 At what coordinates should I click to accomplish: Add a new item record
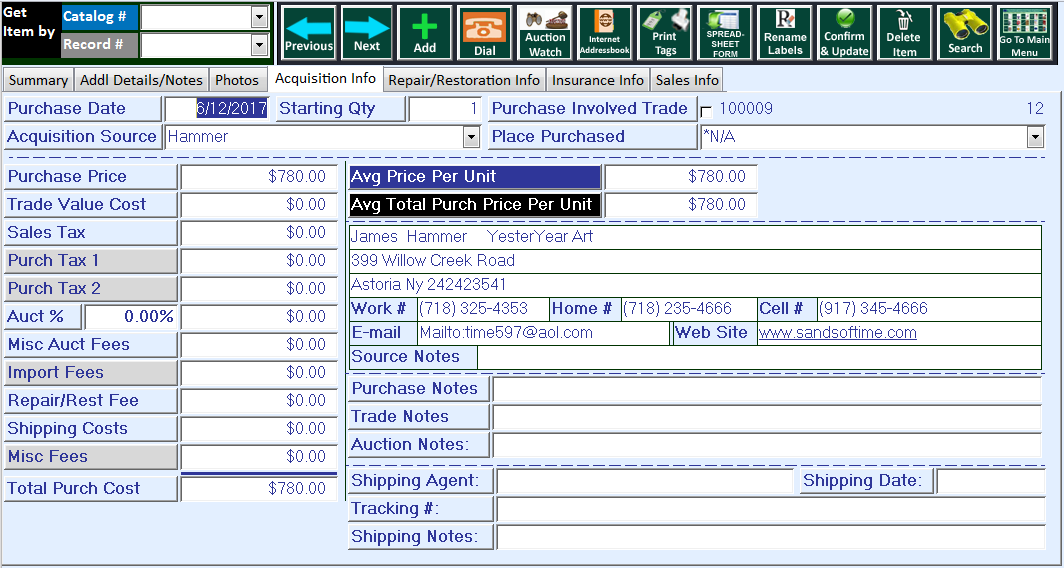click(x=425, y=33)
